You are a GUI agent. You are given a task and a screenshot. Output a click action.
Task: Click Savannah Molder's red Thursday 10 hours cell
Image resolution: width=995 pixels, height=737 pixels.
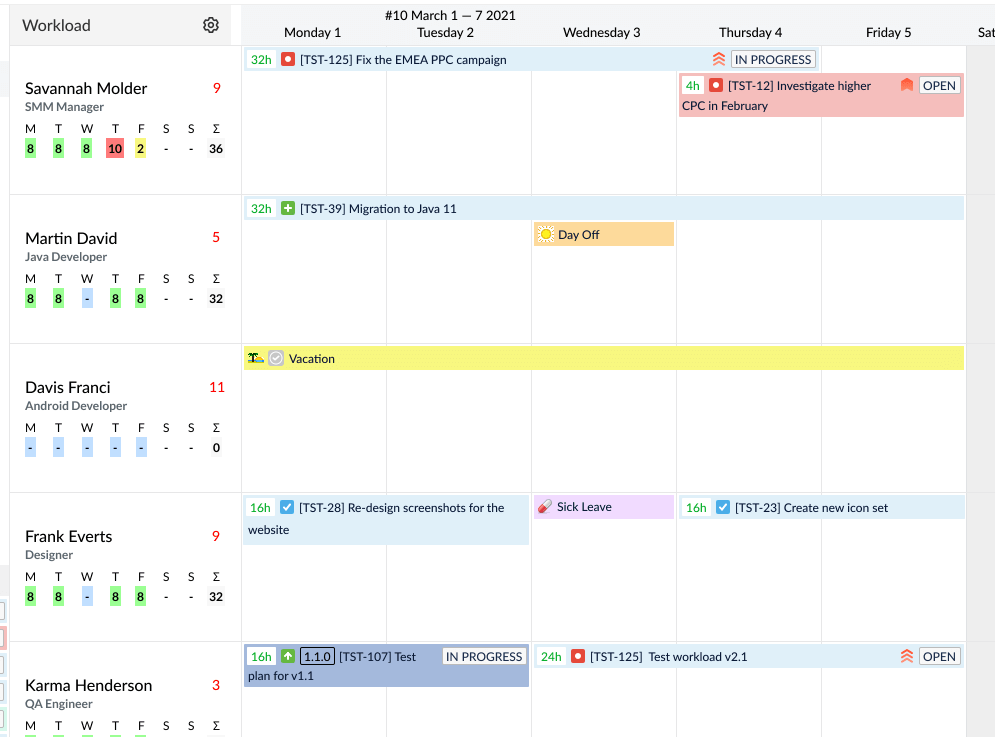[x=115, y=149]
